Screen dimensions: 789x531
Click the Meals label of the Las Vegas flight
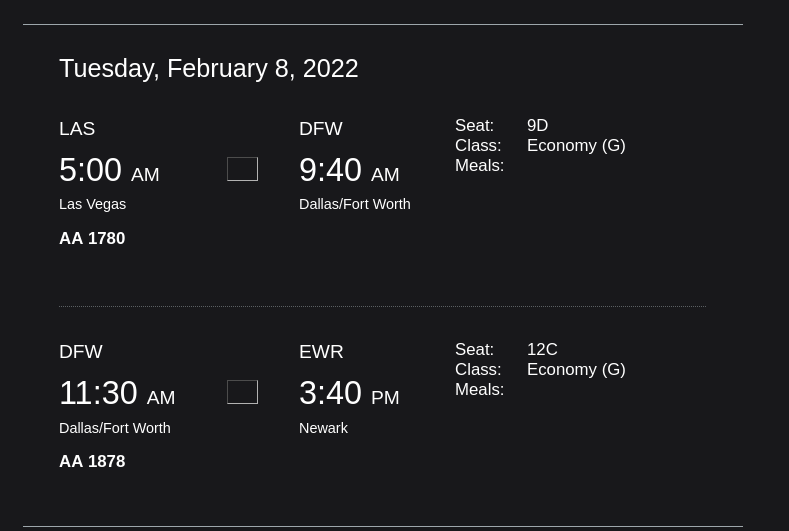(479, 166)
